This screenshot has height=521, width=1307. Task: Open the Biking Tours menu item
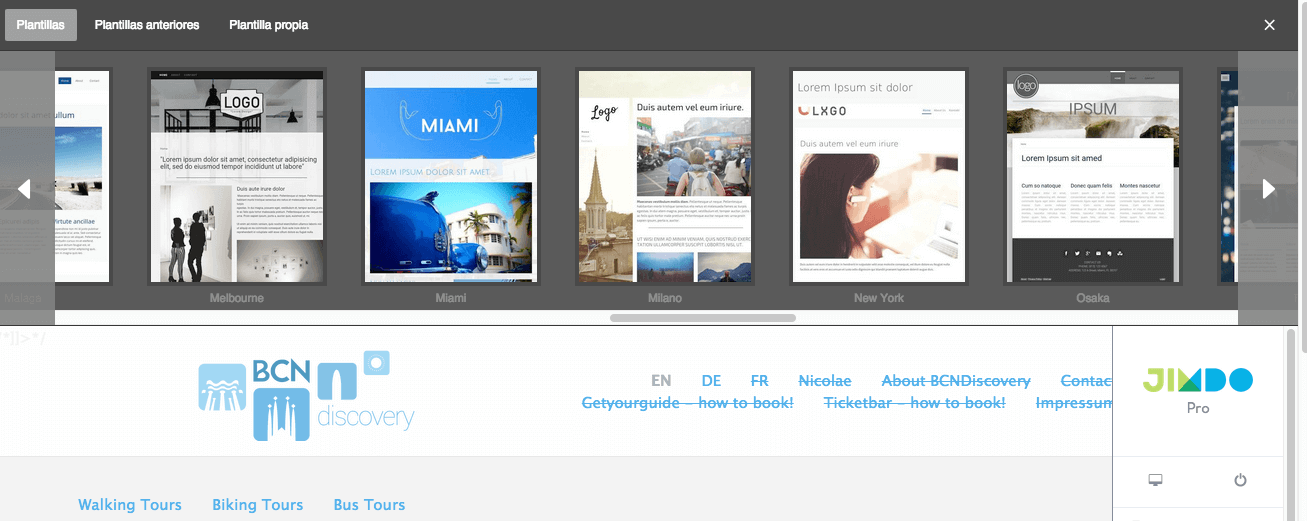pos(257,505)
